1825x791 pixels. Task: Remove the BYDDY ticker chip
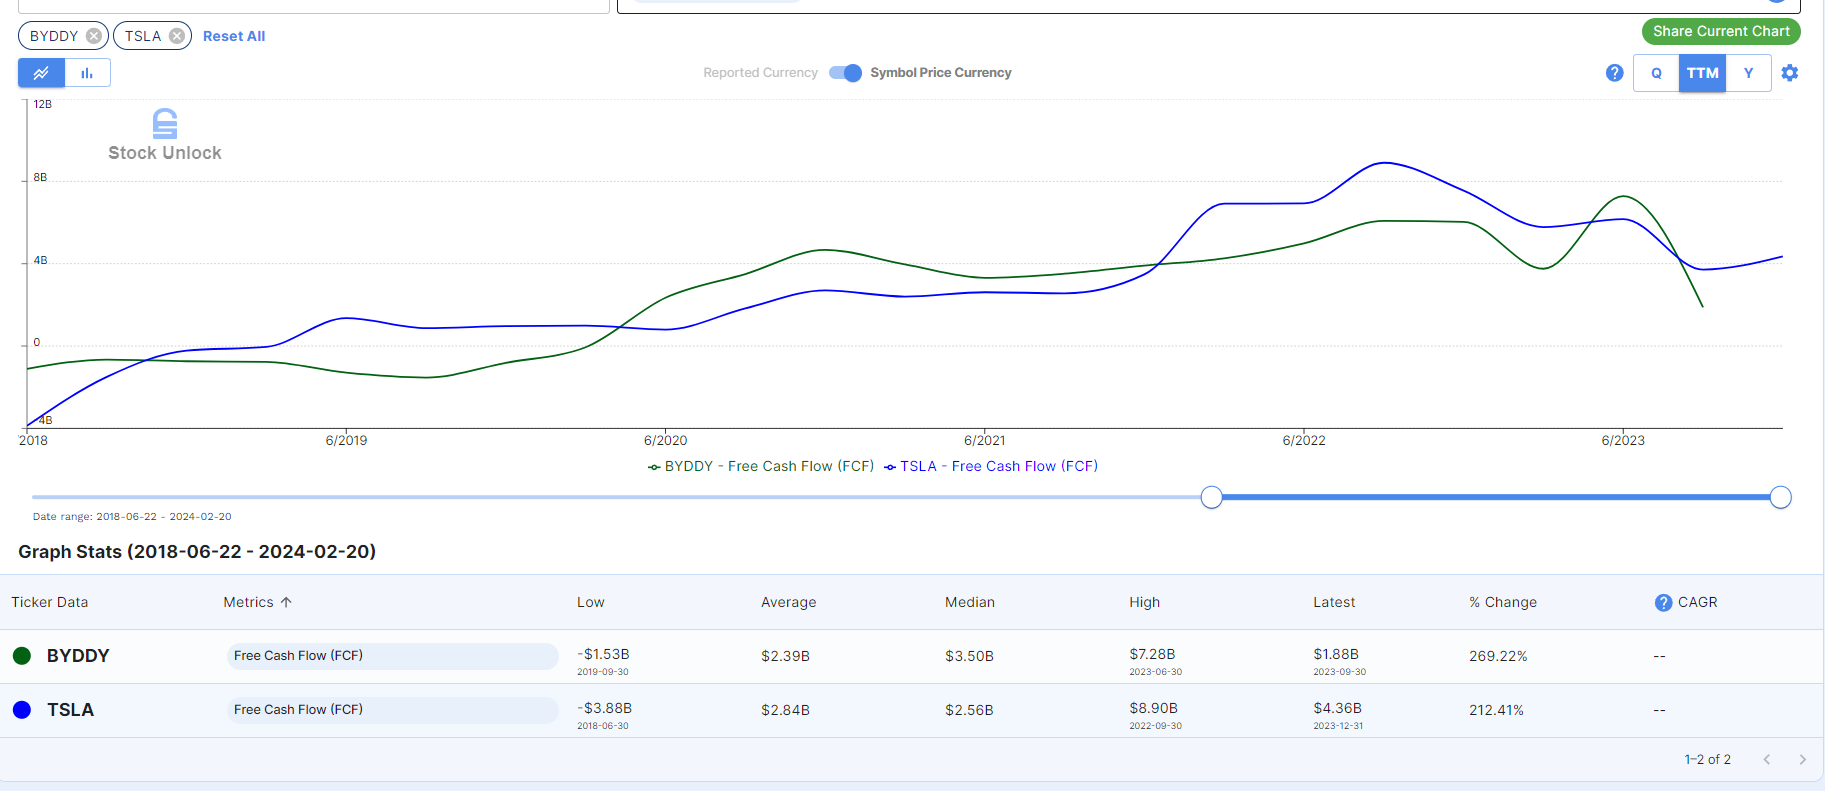pyautogui.click(x=94, y=36)
